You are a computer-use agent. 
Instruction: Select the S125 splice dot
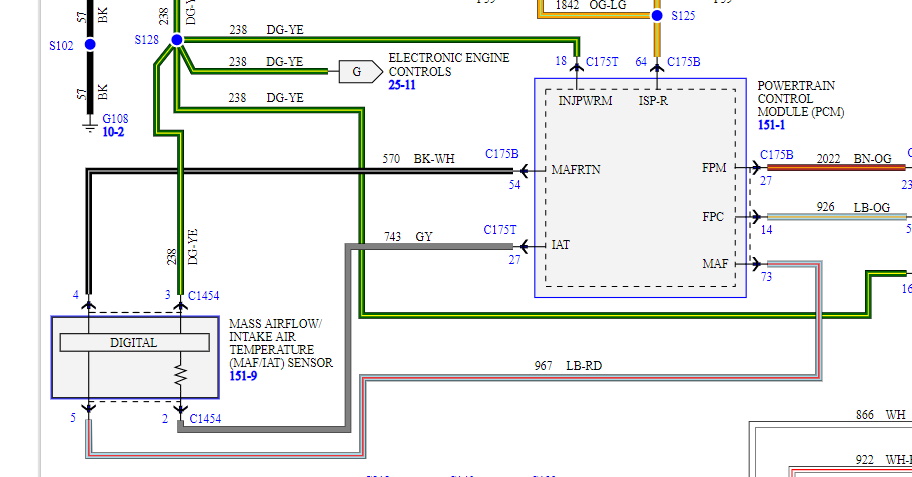[x=657, y=16]
